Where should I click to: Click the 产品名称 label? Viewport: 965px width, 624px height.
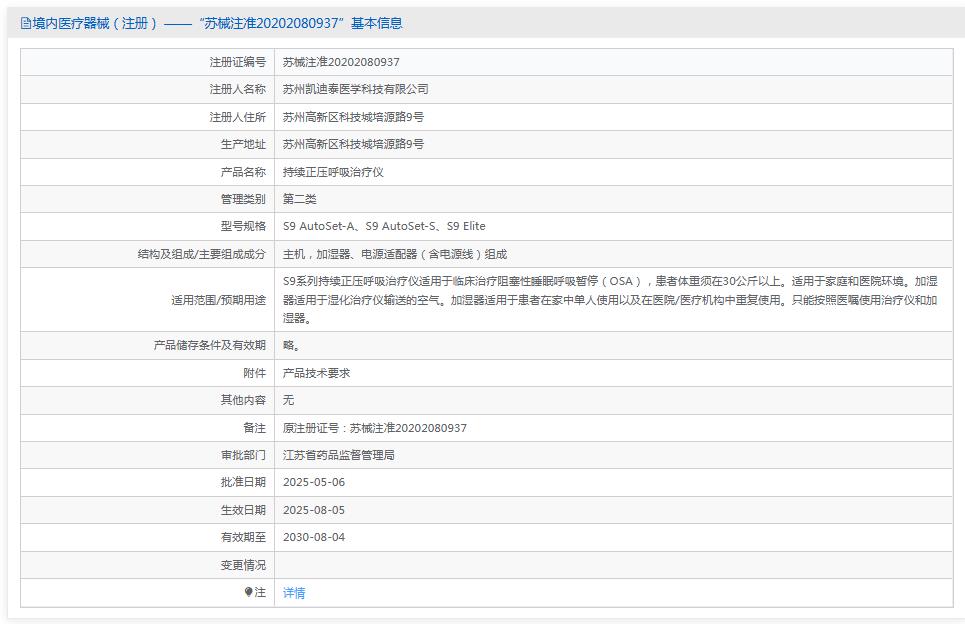point(243,172)
